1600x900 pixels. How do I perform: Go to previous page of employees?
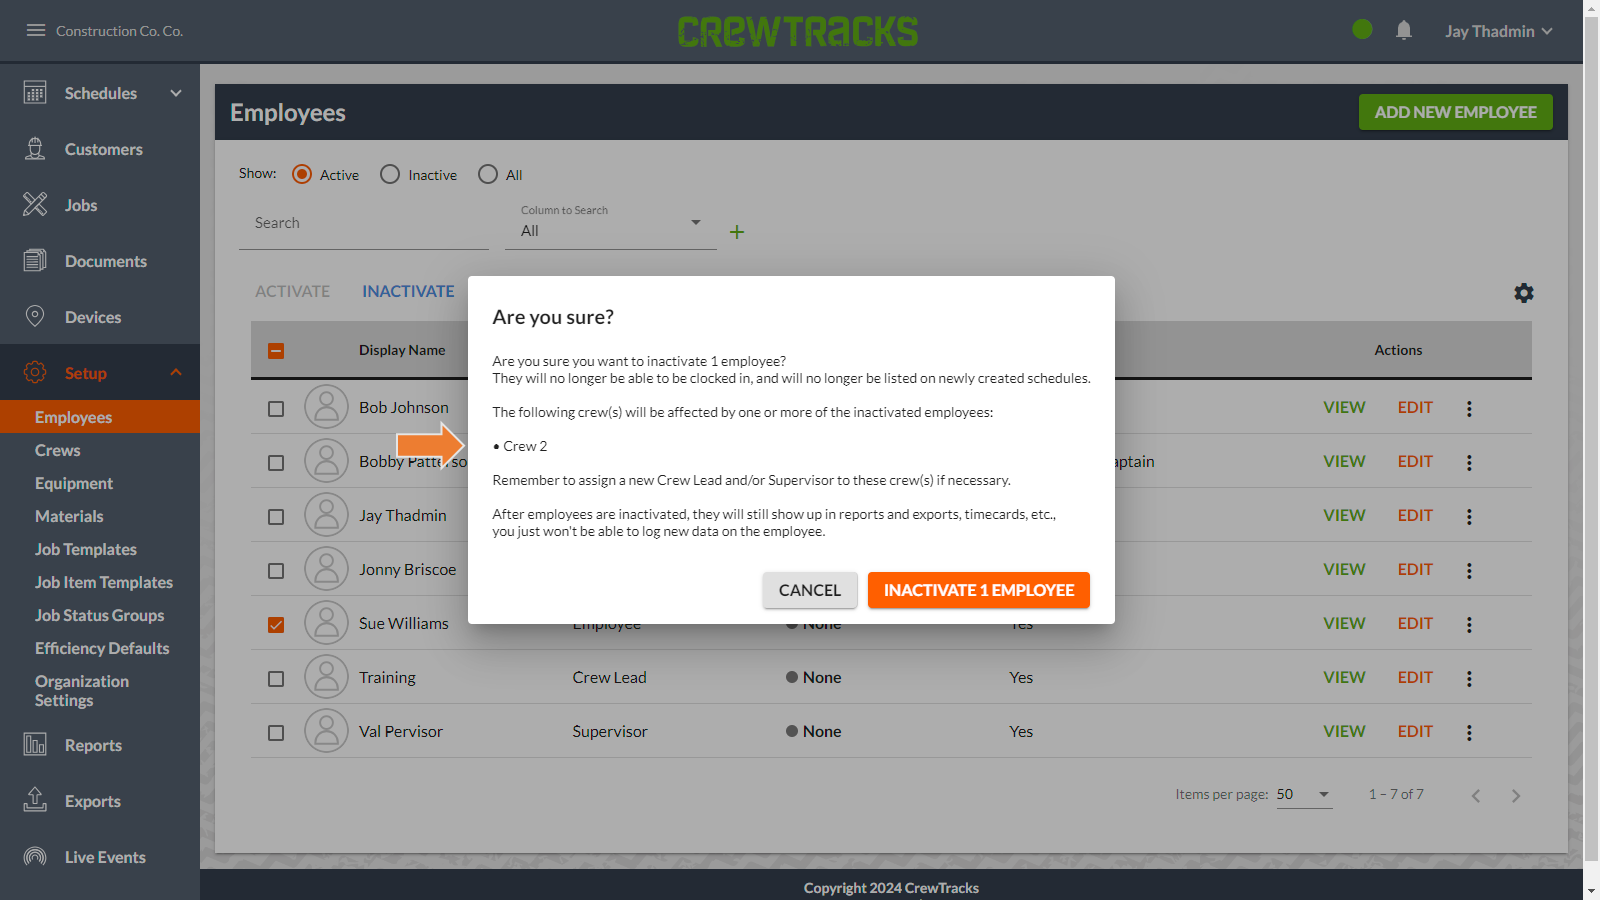point(1476,796)
